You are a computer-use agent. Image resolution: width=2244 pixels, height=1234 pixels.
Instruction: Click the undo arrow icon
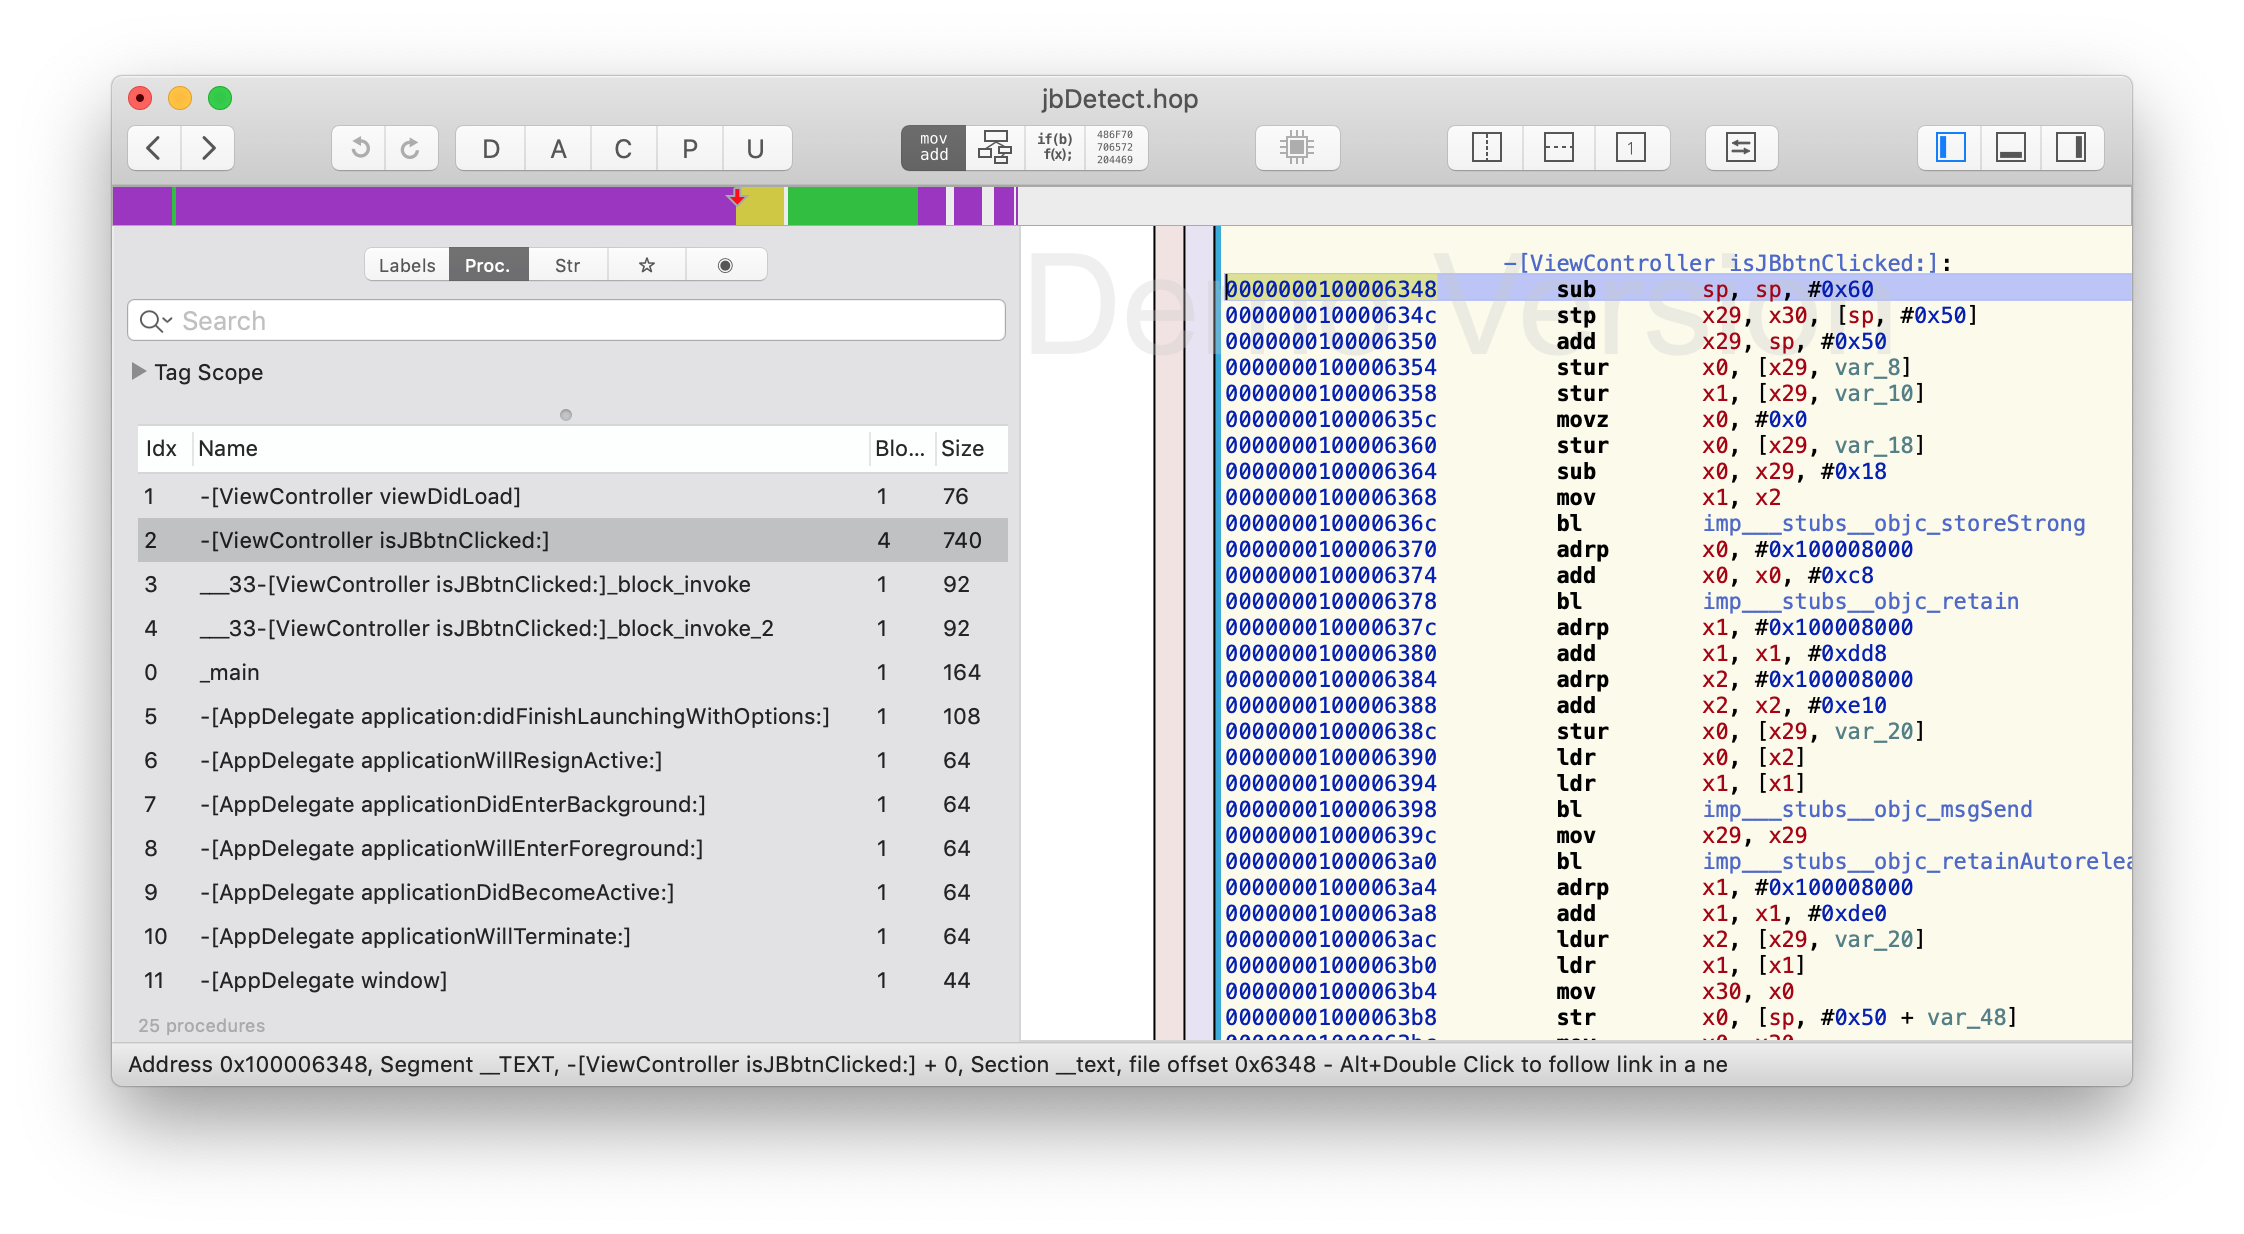(360, 148)
